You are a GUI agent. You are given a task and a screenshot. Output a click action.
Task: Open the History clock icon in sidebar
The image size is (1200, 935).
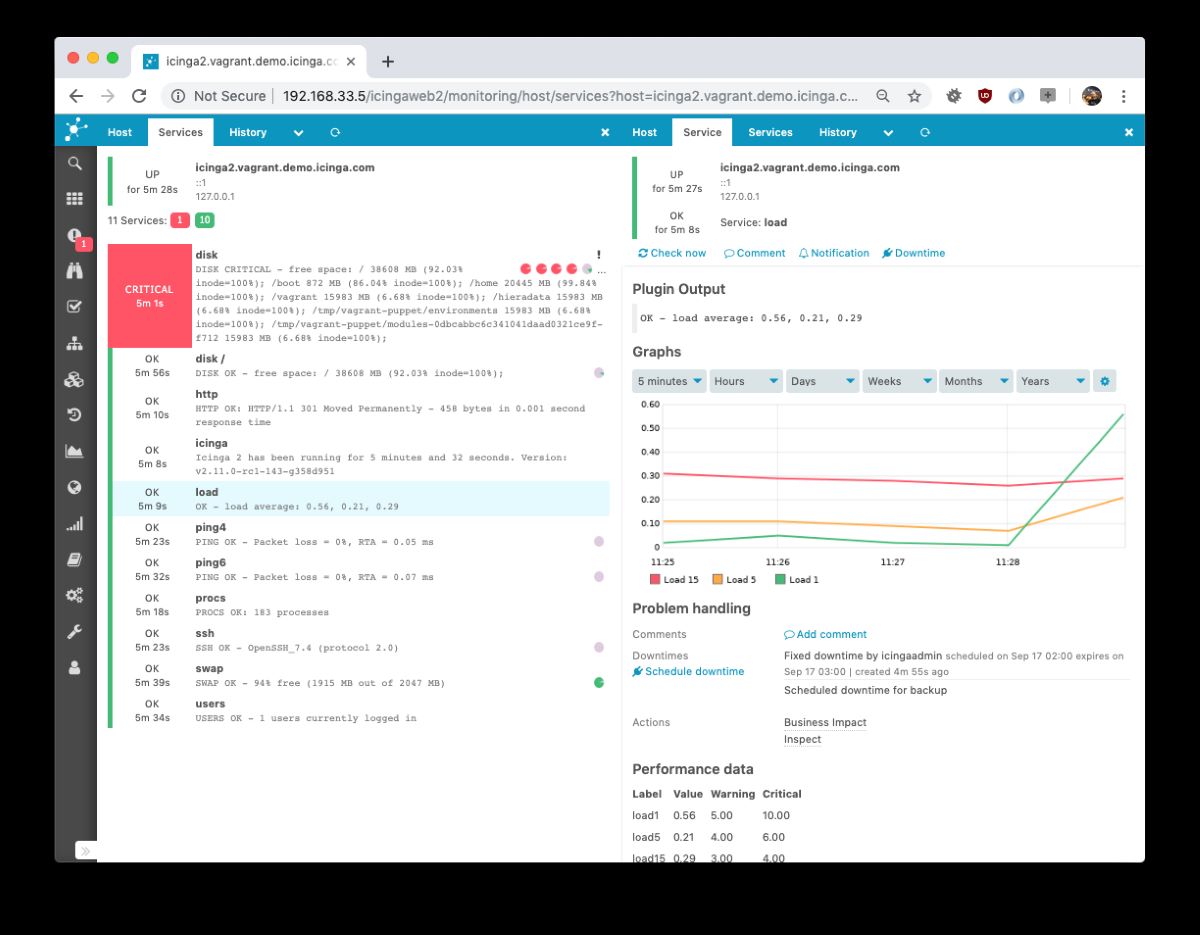point(74,414)
